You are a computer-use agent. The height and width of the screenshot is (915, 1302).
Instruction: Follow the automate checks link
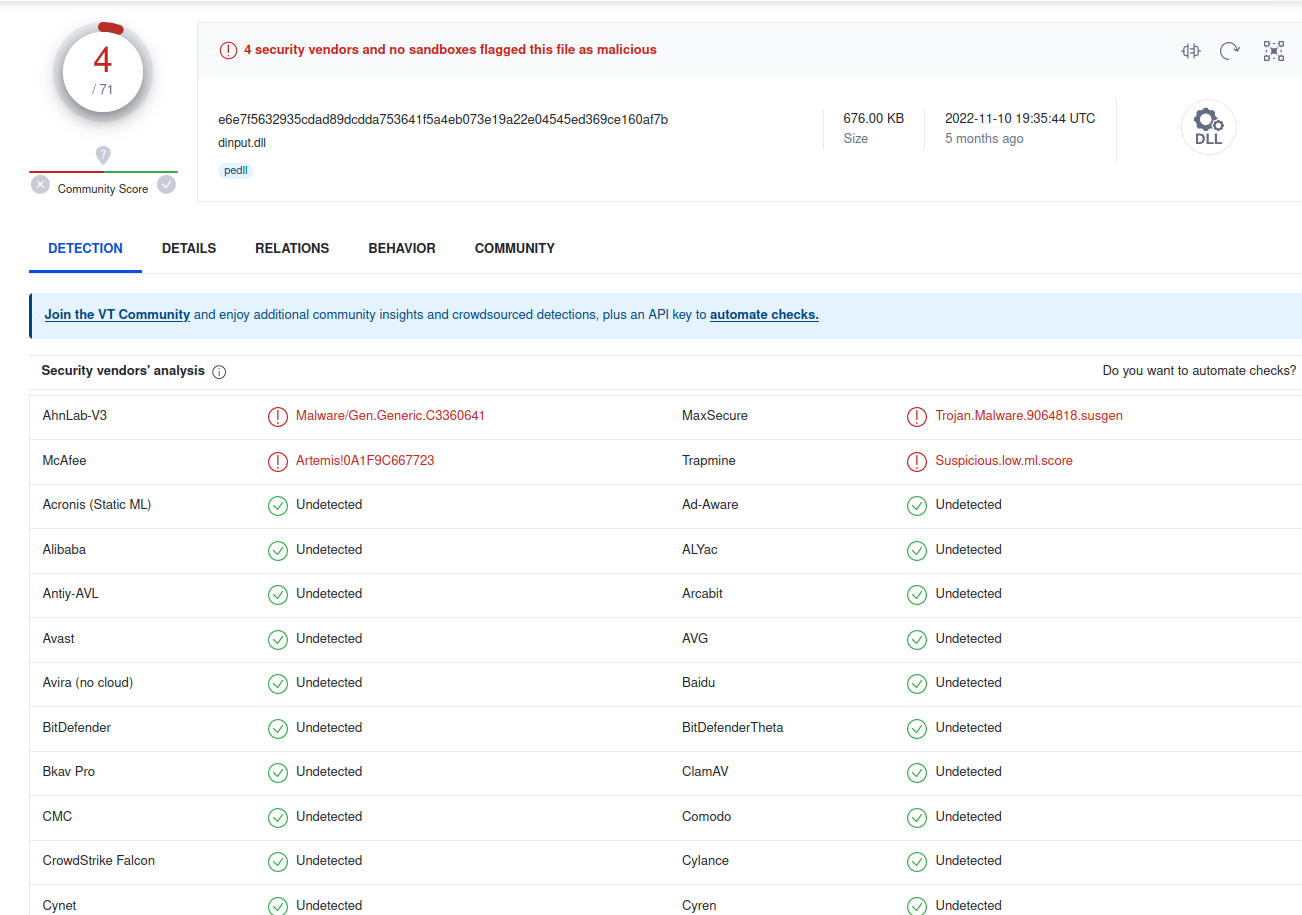click(x=764, y=314)
